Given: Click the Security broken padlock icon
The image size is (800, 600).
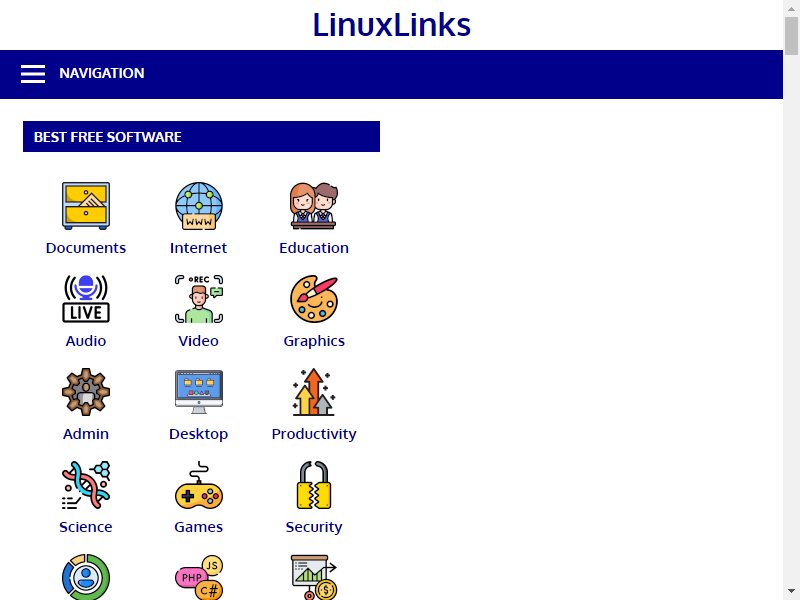Looking at the screenshot, I should [314, 485].
